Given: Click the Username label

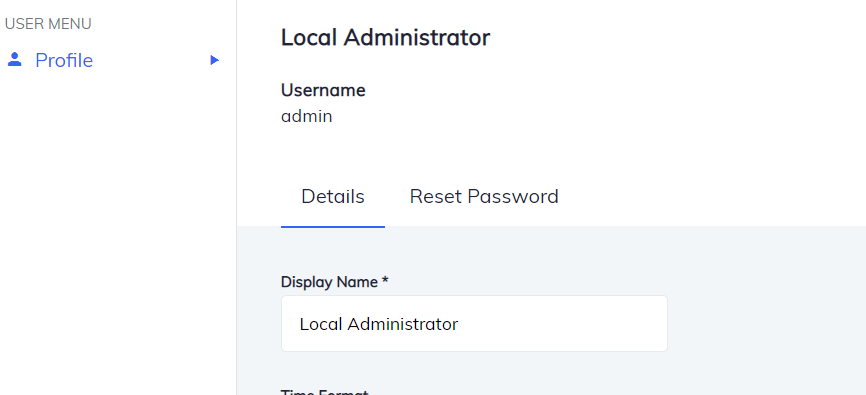Looking at the screenshot, I should (323, 90).
